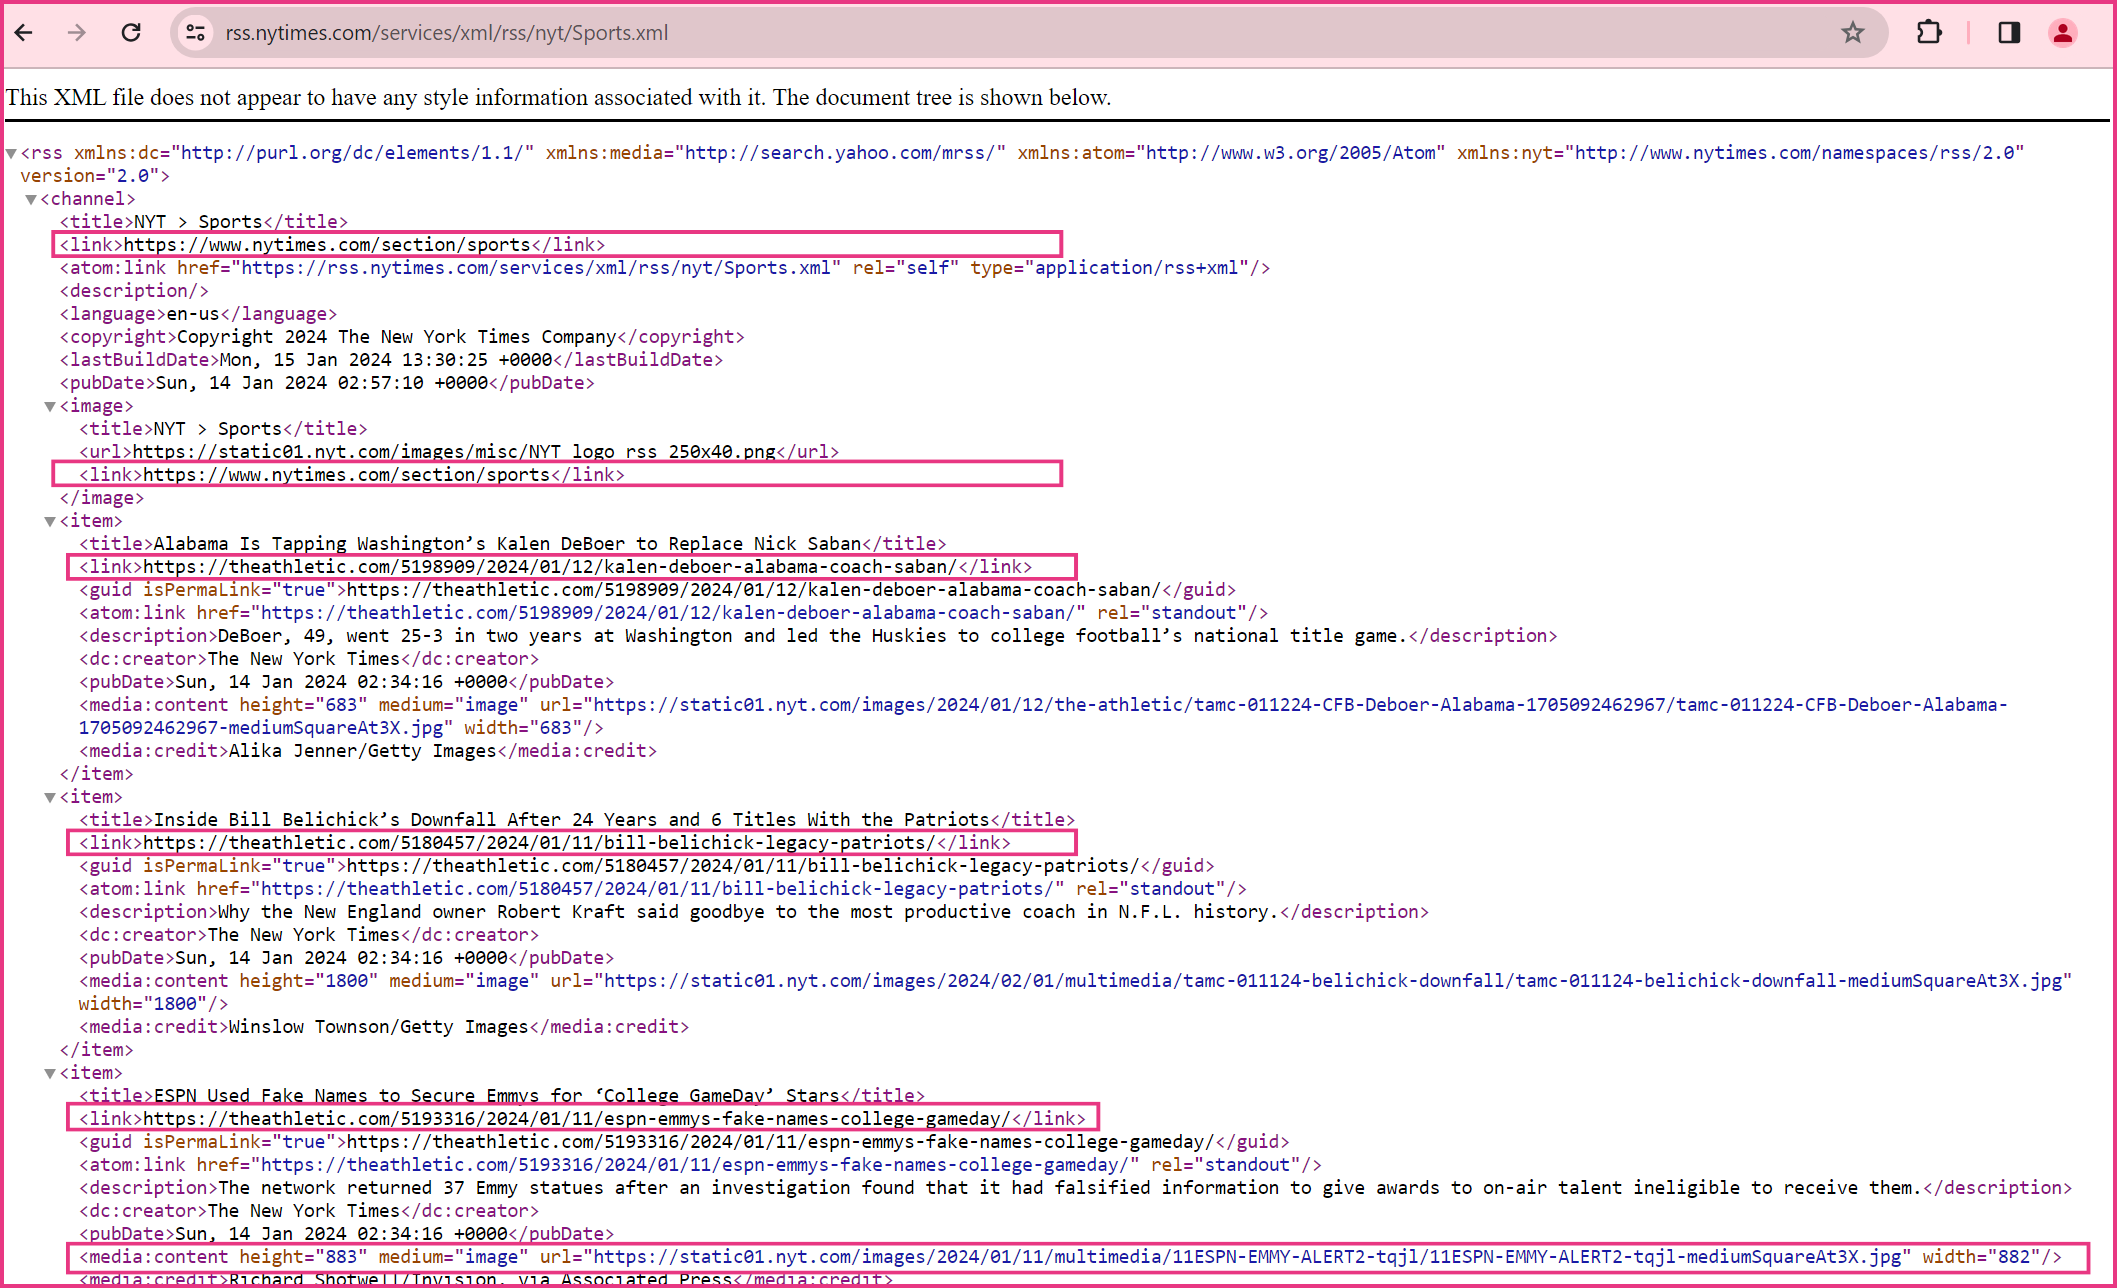Select the language en-us line
This screenshot has width=2117, height=1288.
198,314
